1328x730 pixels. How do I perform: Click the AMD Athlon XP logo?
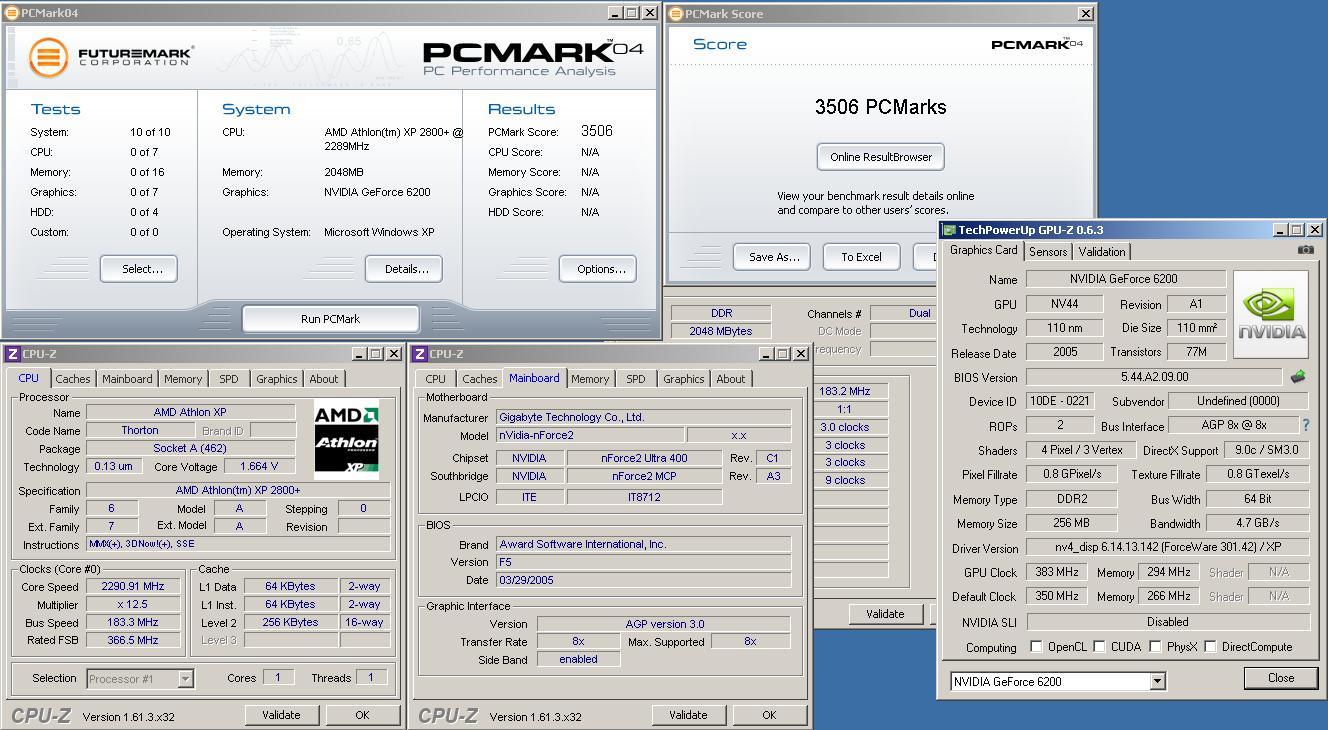[346, 441]
